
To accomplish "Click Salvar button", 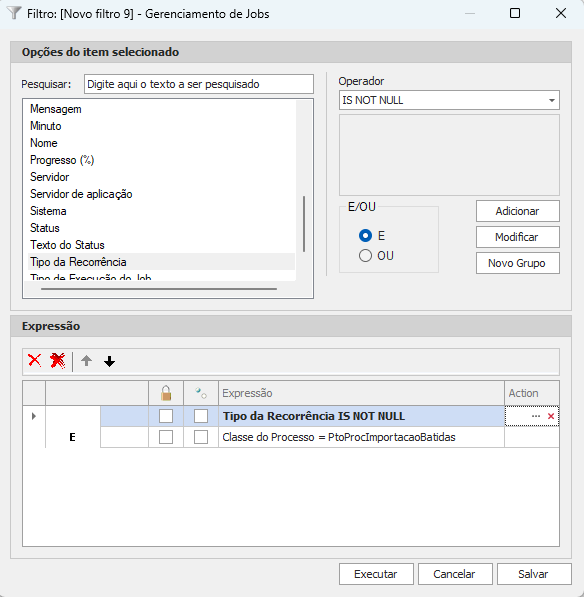I will (x=534, y=574).
